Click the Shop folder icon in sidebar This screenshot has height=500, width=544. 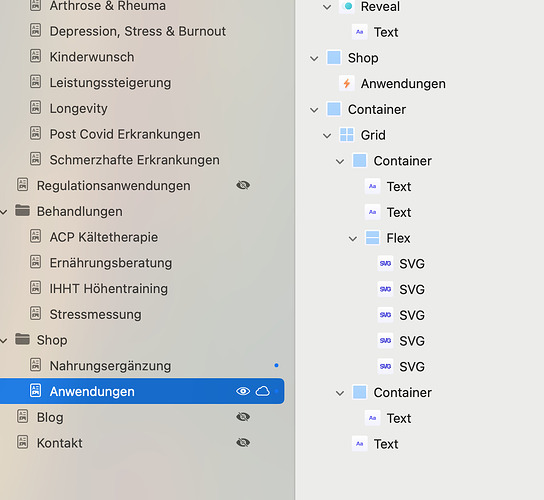tap(23, 339)
